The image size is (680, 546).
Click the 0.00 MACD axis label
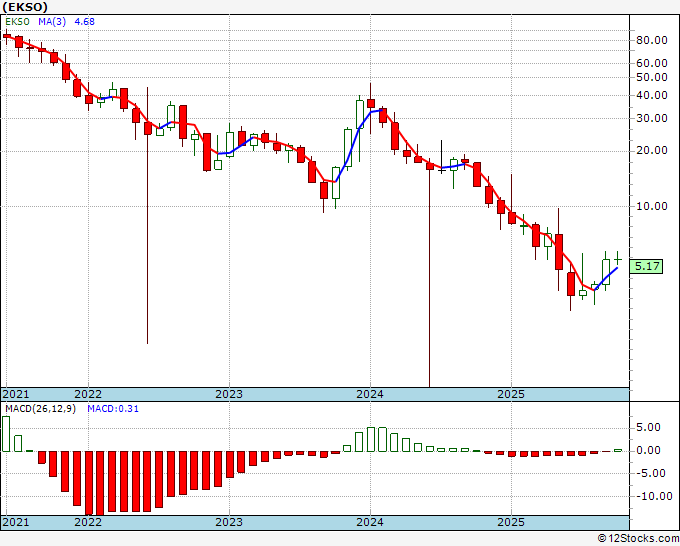[x=648, y=451]
